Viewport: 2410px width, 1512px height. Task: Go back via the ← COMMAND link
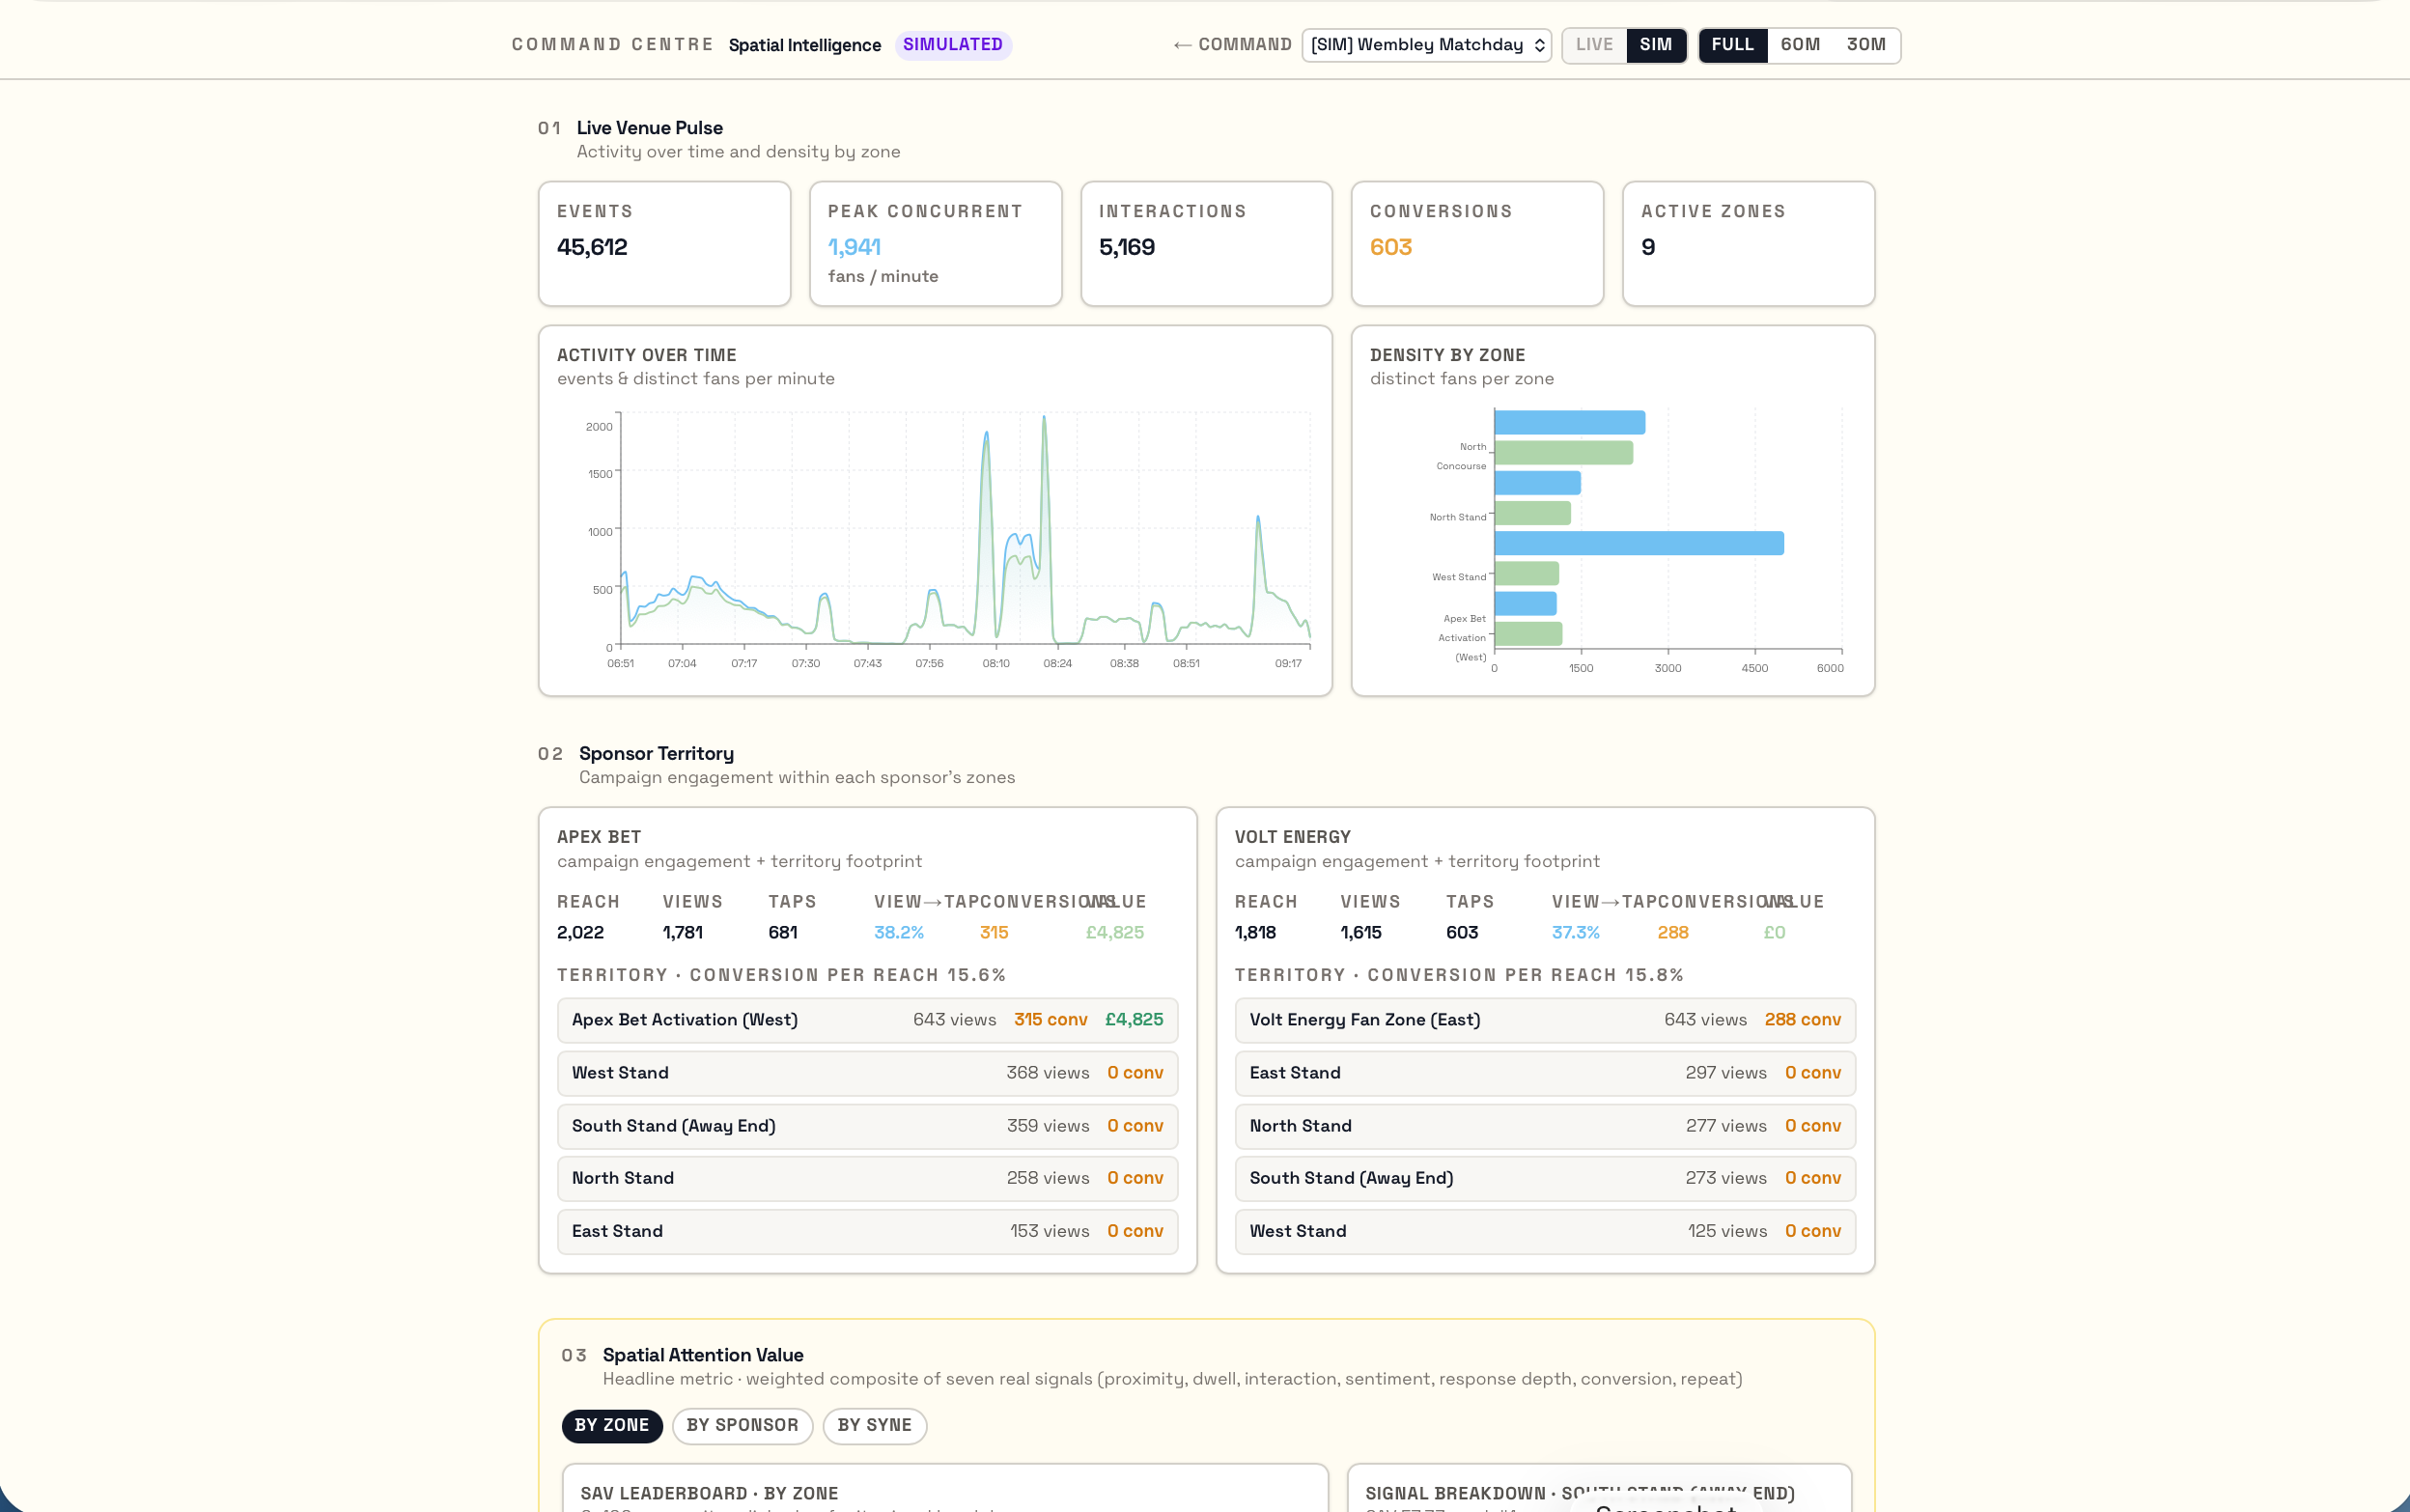1232,45
